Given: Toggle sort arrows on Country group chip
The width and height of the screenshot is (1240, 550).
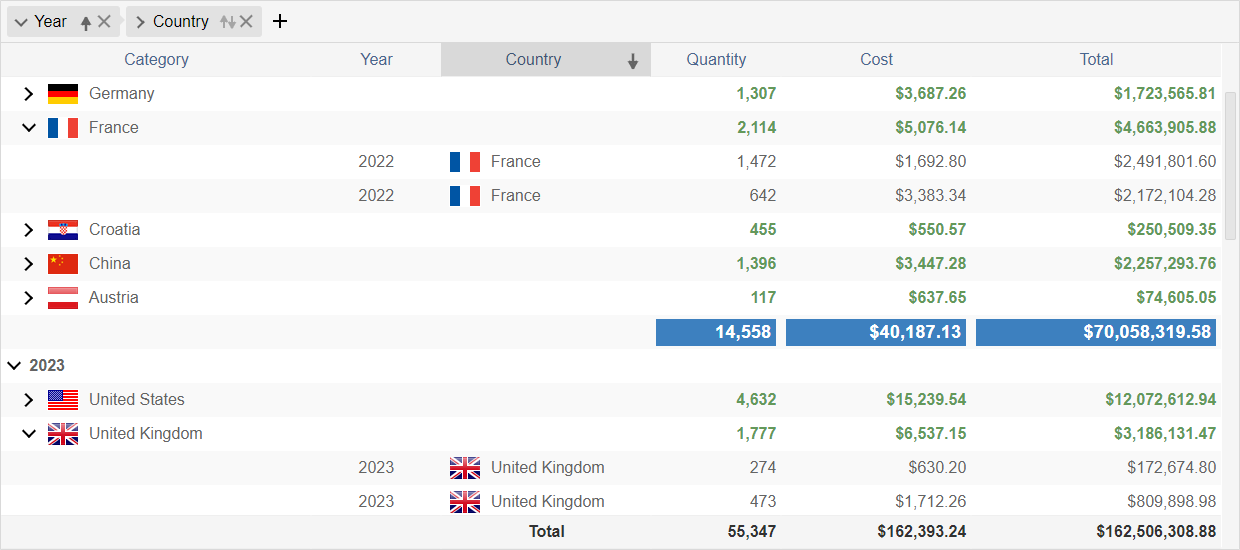Looking at the screenshot, I should (x=228, y=22).
